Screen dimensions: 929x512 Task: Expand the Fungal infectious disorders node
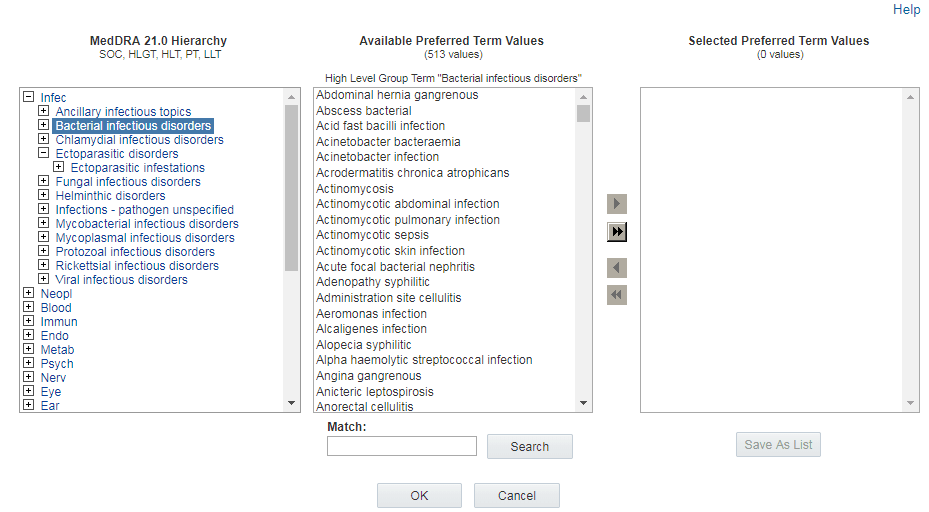click(43, 182)
